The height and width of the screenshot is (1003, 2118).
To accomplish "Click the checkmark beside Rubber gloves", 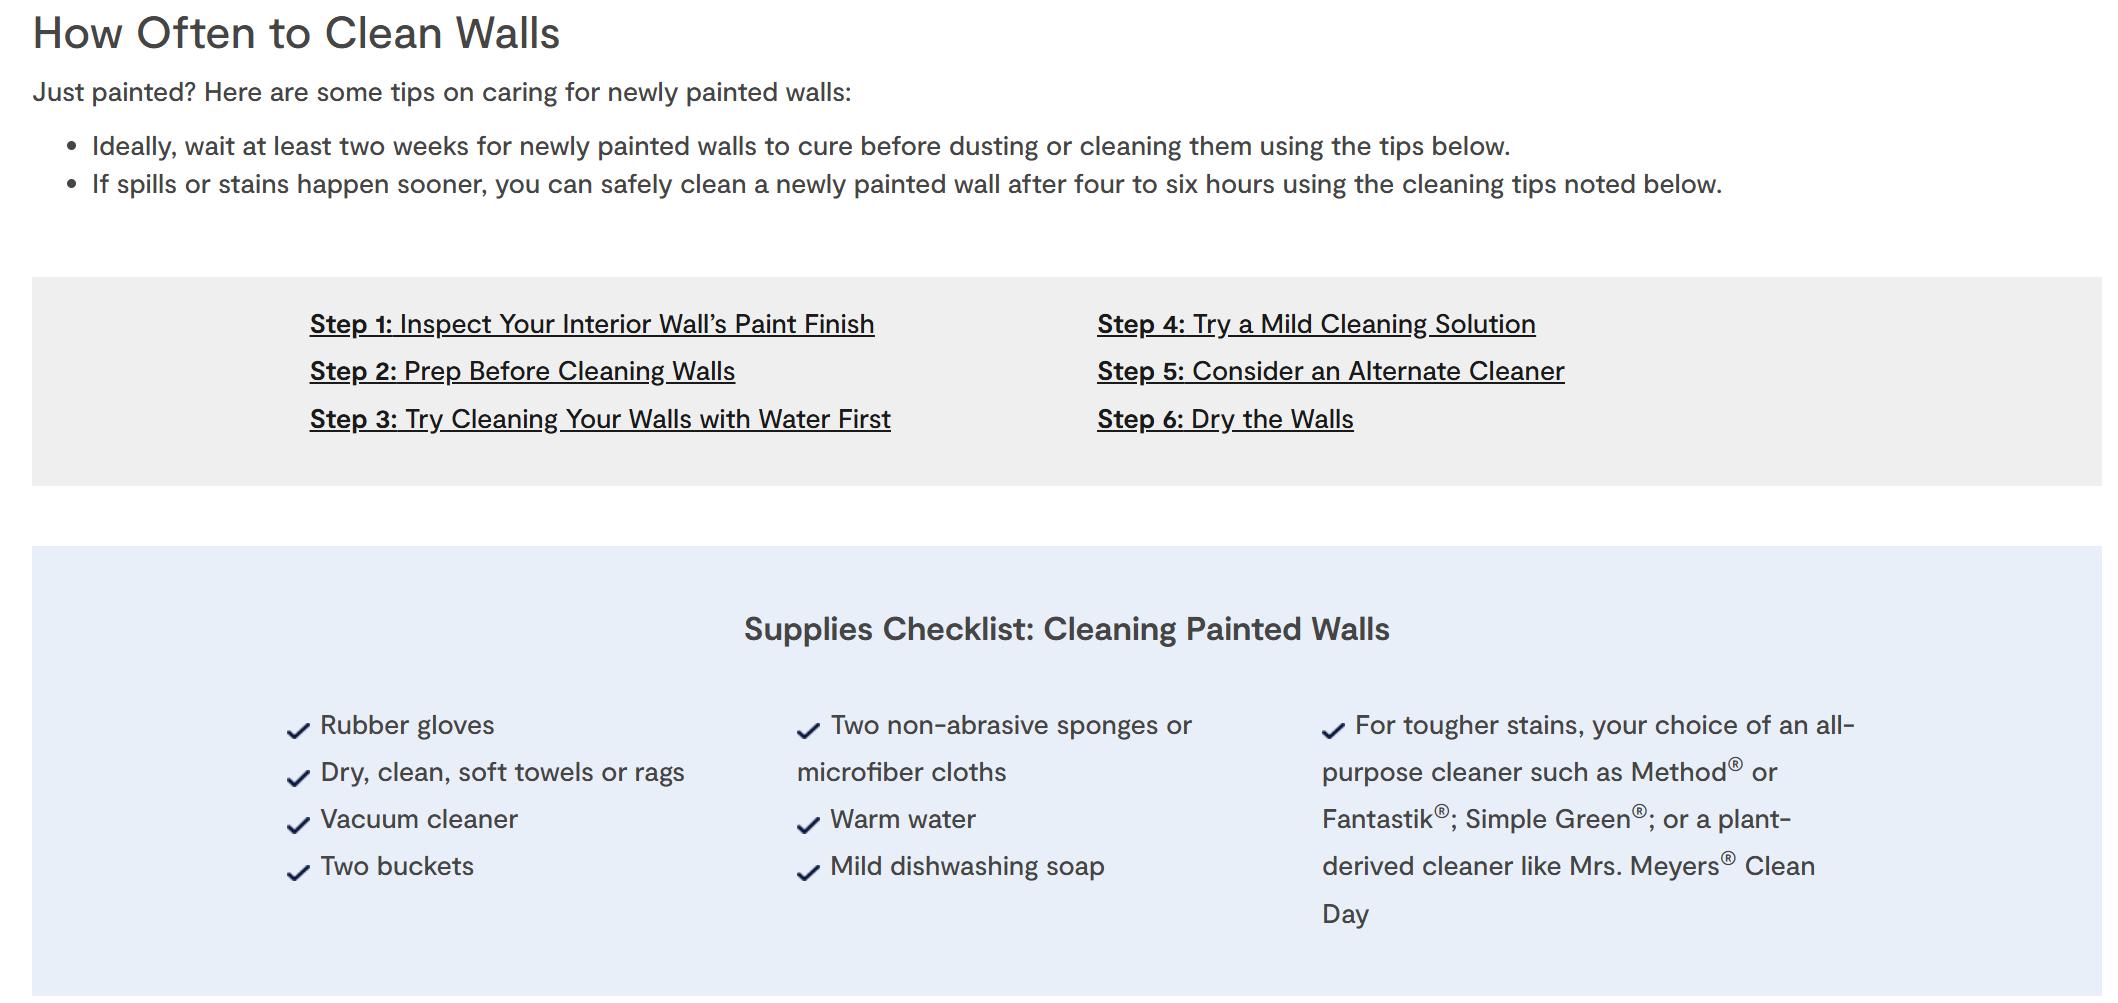I will point(298,731).
